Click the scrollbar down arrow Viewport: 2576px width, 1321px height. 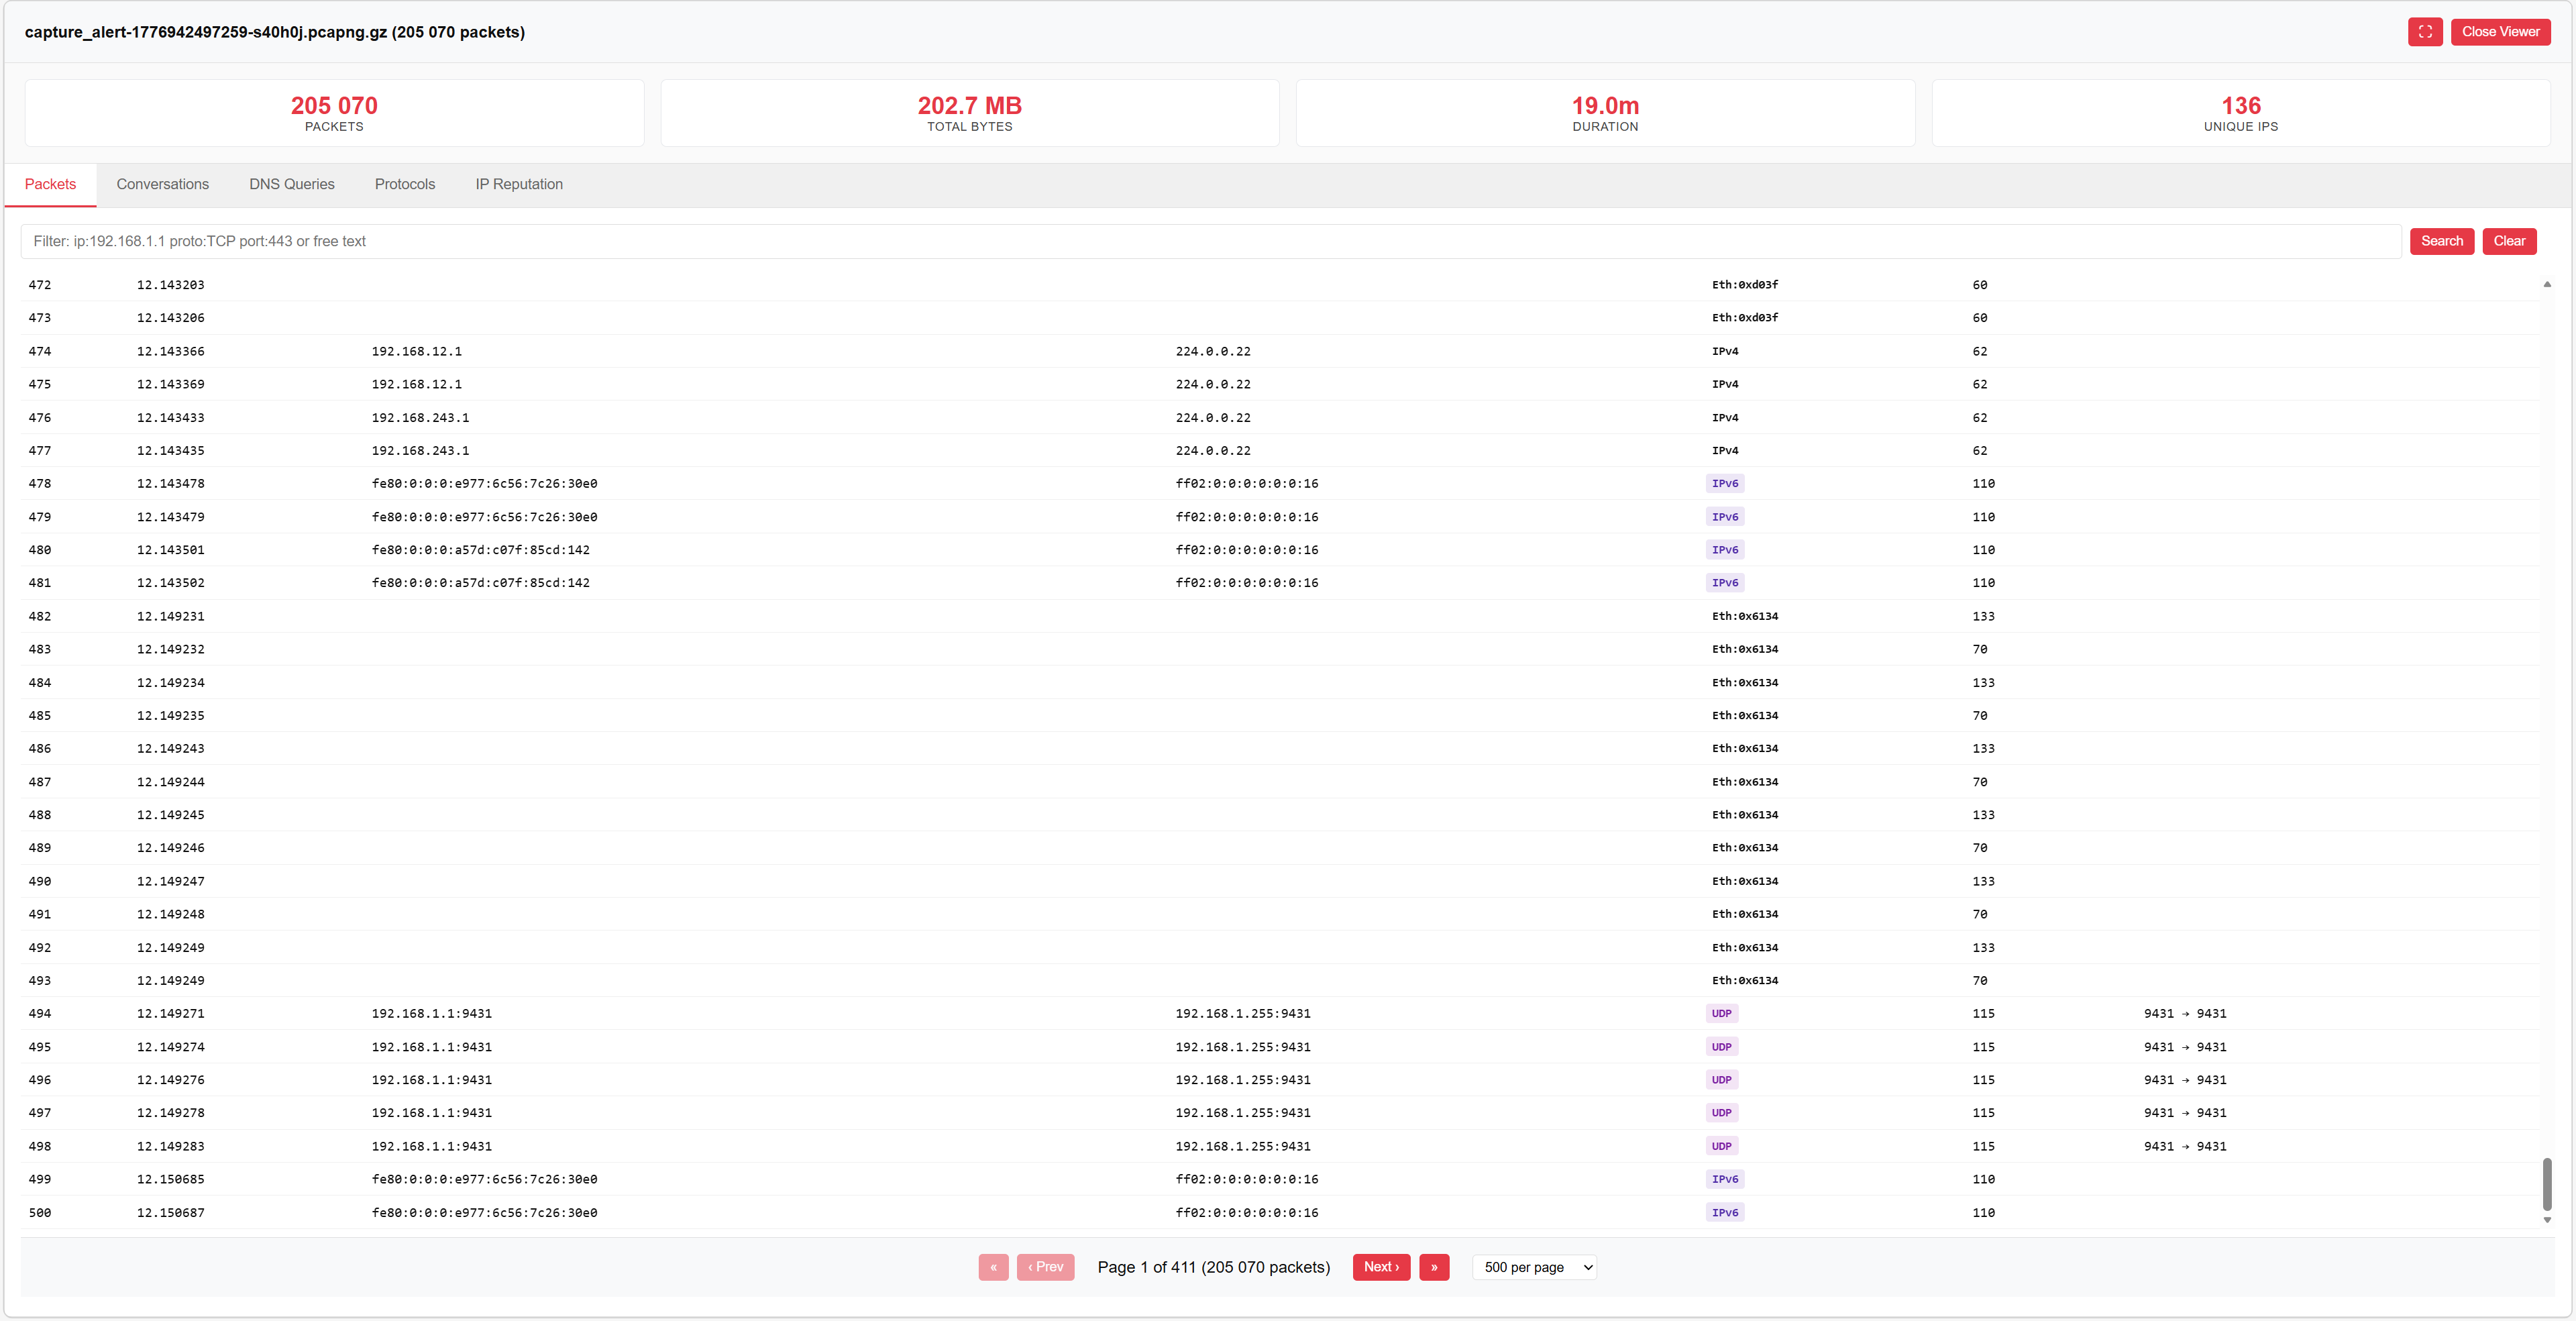(2548, 1219)
